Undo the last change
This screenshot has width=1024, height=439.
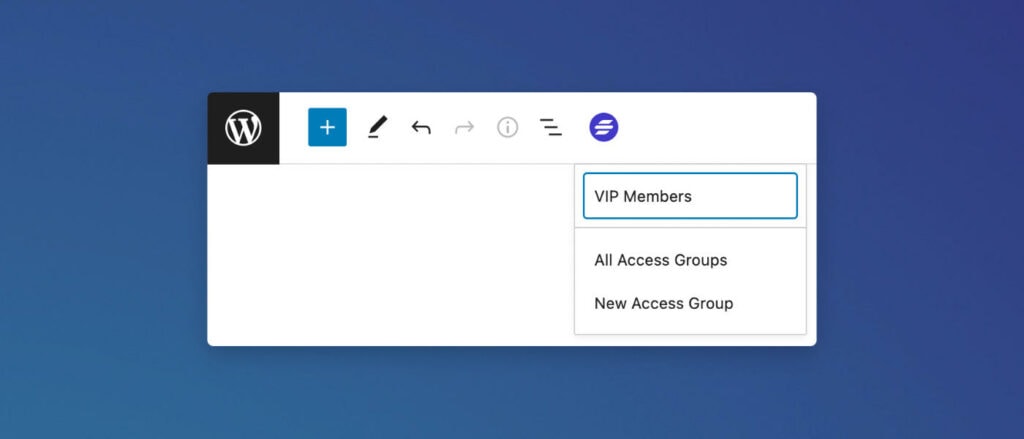click(421, 127)
